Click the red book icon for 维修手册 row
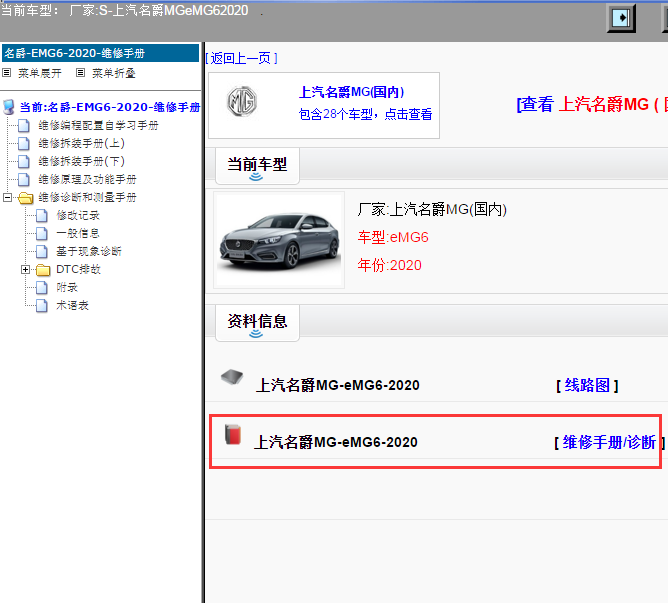The width and height of the screenshot is (668, 603). (x=233, y=435)
